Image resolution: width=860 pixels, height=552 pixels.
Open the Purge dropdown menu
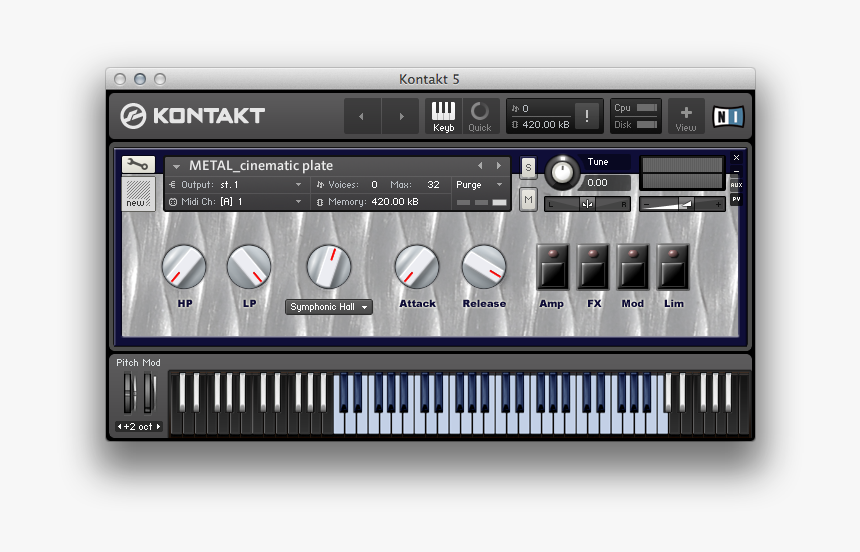[x=479, y=185]
